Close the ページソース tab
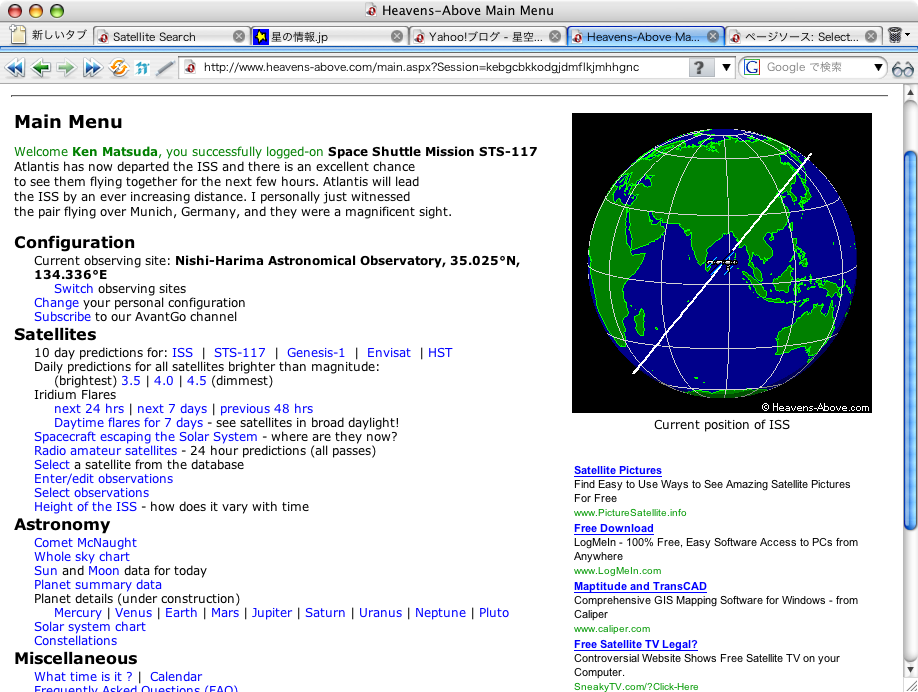The height and width of the screenshot is (692, 918). [871, 36]
